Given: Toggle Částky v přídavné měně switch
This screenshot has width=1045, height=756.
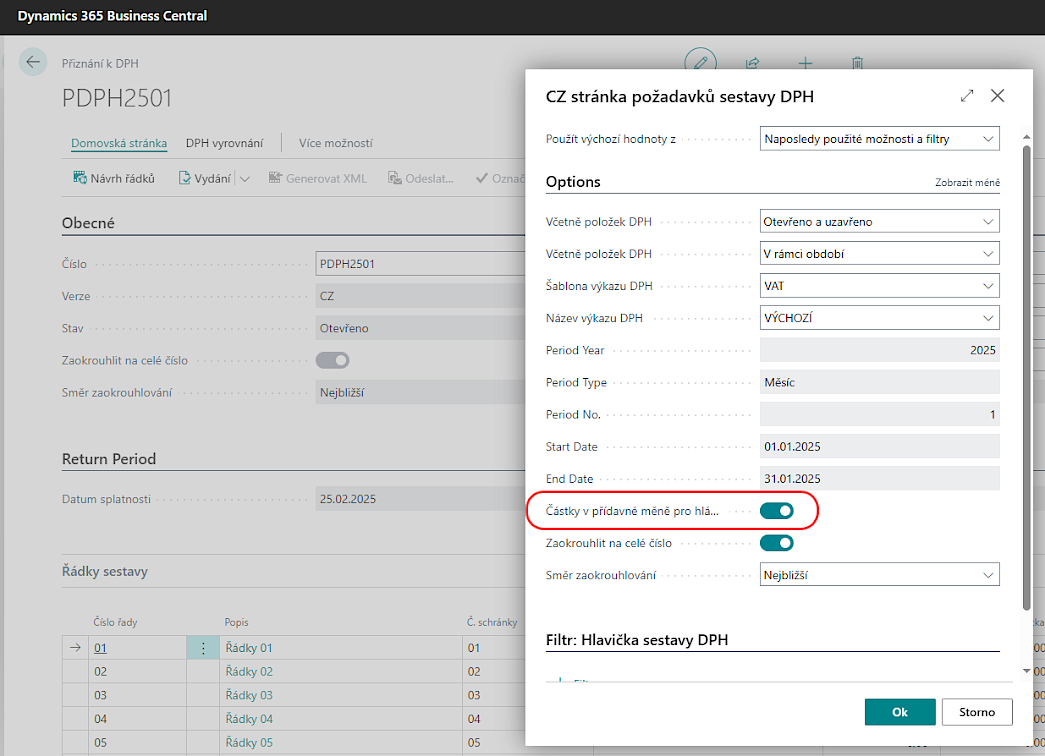Looking at the screenshot, I should click(x=776, y=511).
